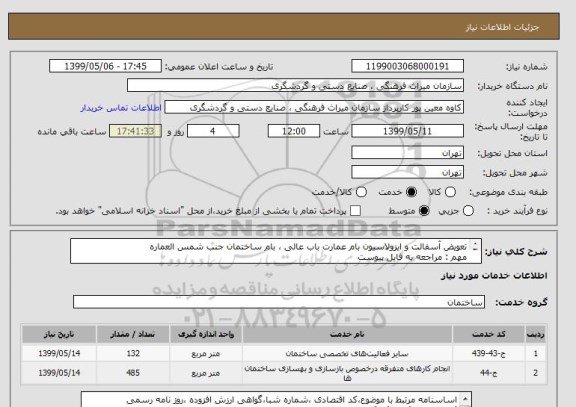Click the تاریخ نیاز column header
This screenshot has height=407, width=576.
click(59, 334)
